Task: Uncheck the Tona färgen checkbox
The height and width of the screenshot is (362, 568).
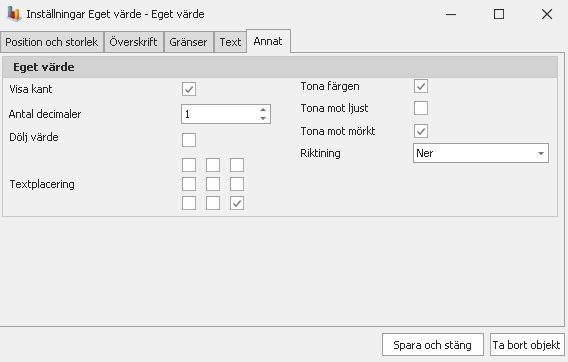Action: click(x=421, y=86)
